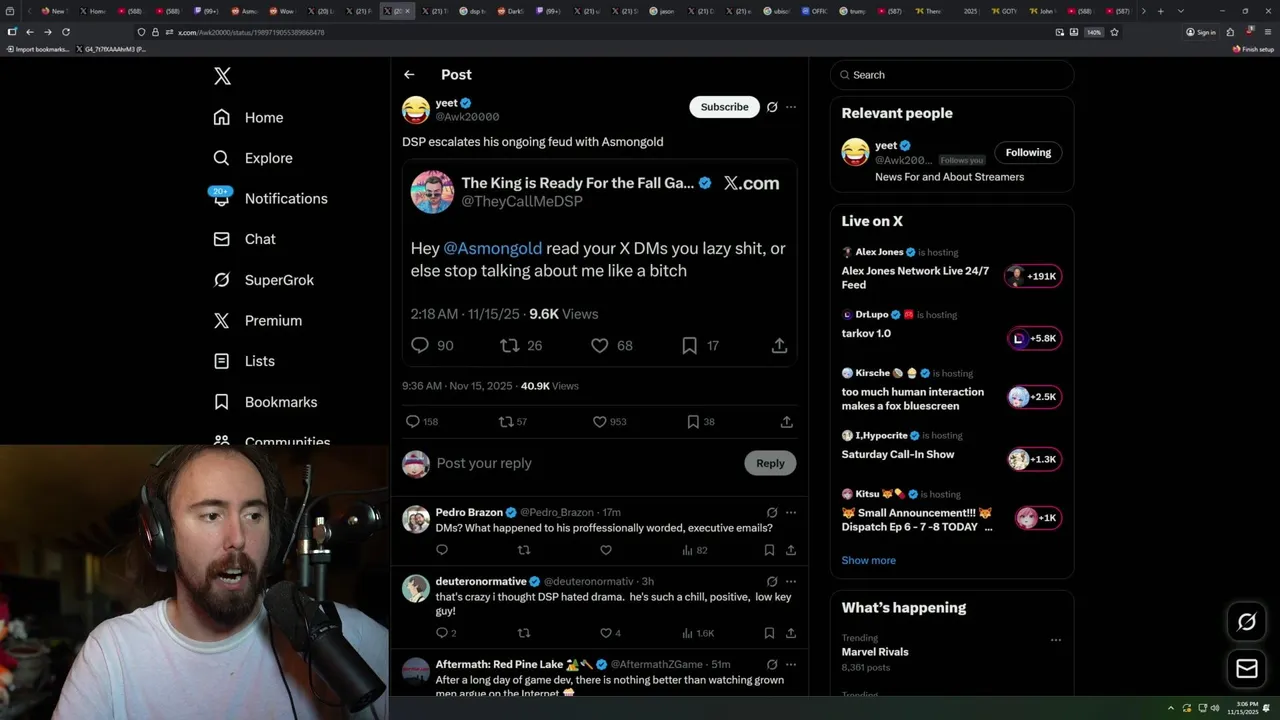Viewport: 1280px width, 720px height.
Task: Click Show more under Live on X
Action: (x=868, y=560)
